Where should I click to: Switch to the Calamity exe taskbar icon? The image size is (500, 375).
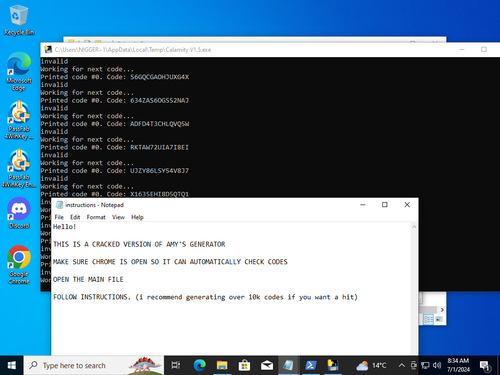pos(333,365)
